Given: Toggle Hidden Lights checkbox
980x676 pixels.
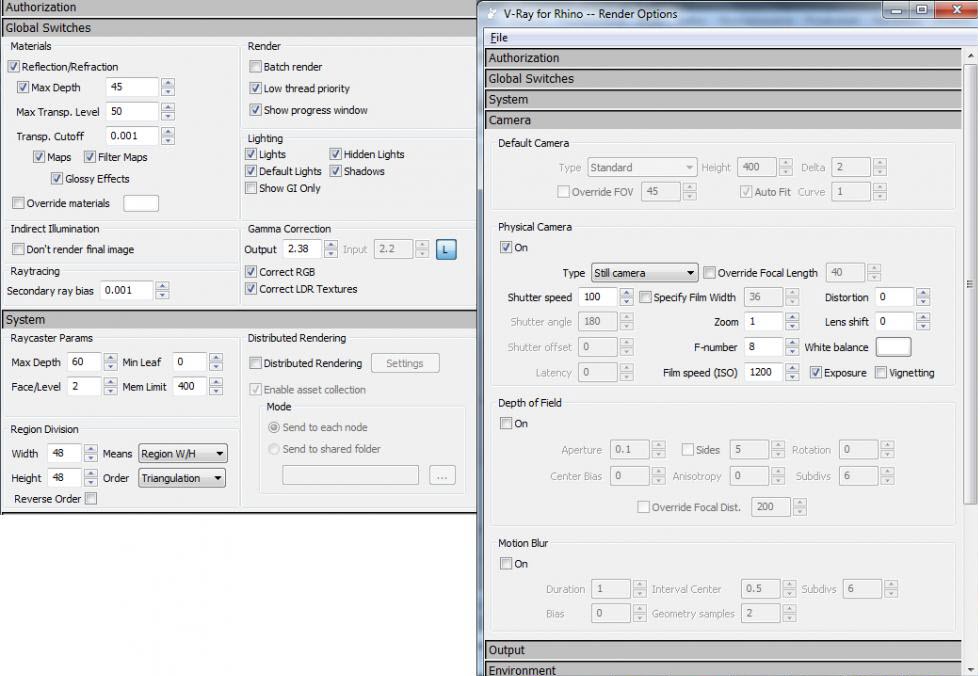Looking at the screenshot, I should pyautogui.click(x=336, y=154).
